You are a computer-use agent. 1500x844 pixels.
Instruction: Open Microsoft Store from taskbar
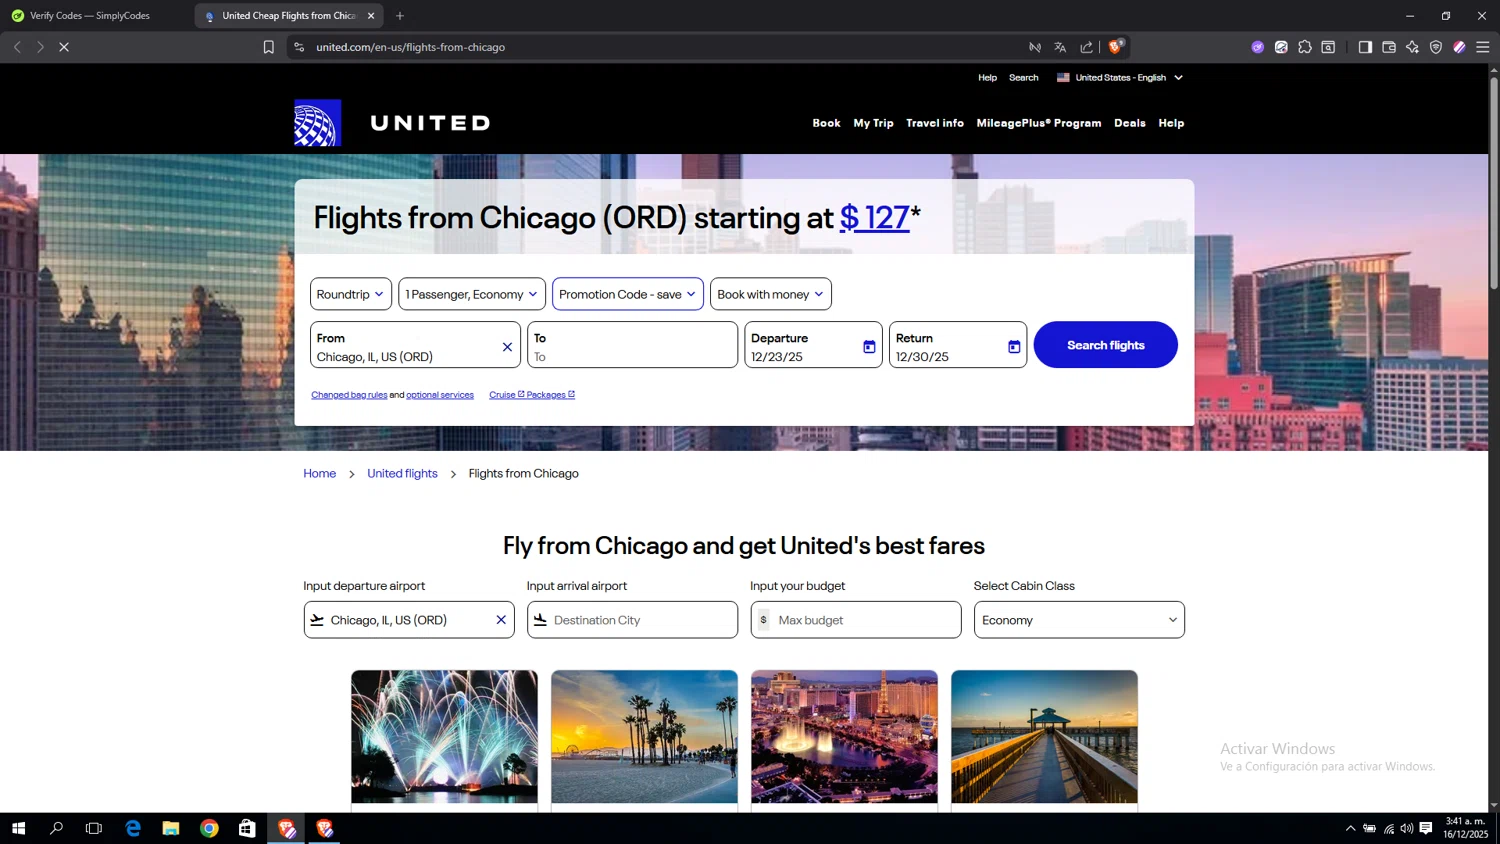[247, 828]
